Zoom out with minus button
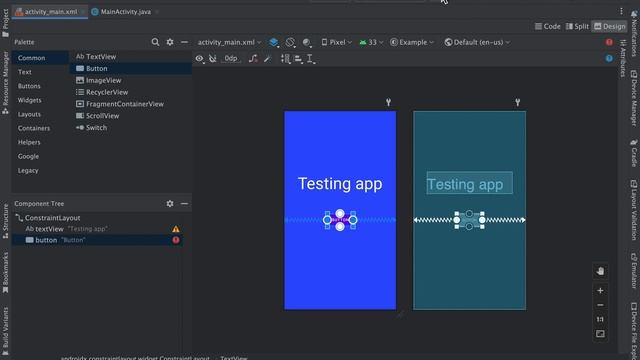 600,305
